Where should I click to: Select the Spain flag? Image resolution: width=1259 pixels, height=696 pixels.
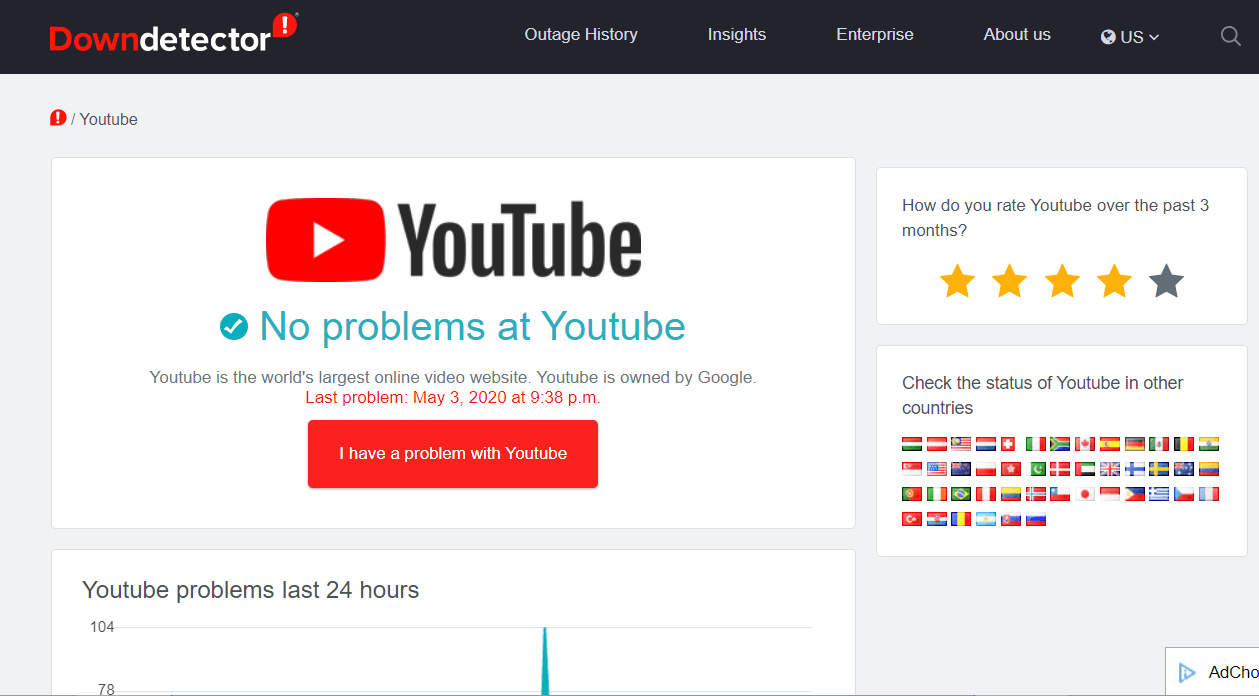pos(1110,444)
